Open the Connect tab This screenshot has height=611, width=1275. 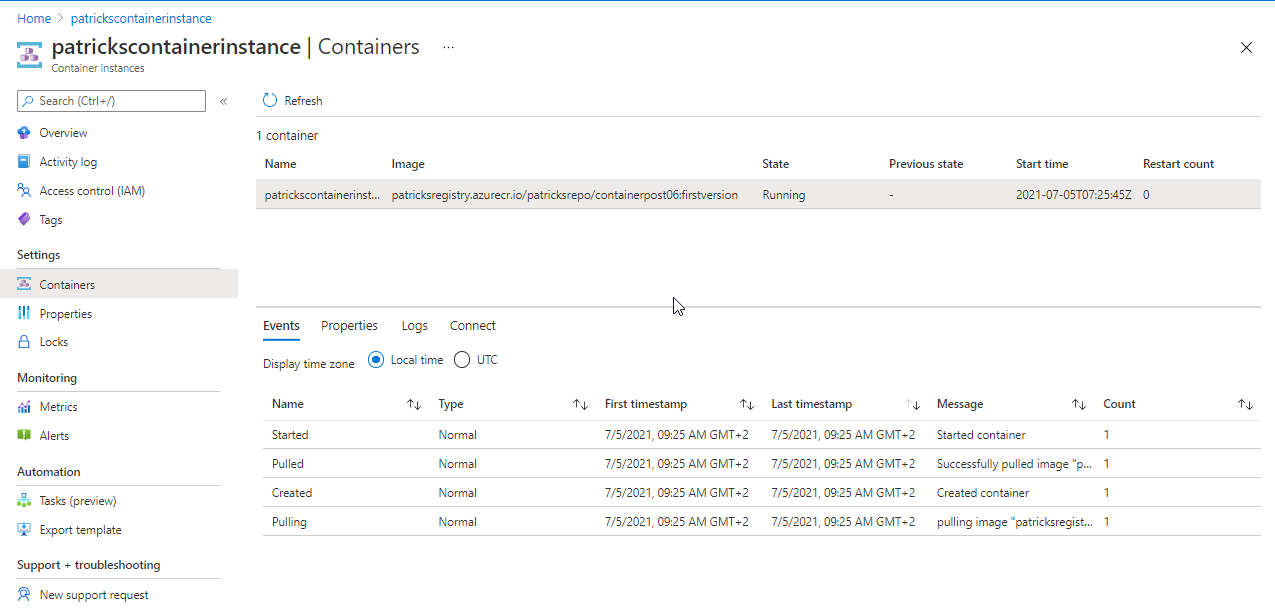[x=473, y=326]
